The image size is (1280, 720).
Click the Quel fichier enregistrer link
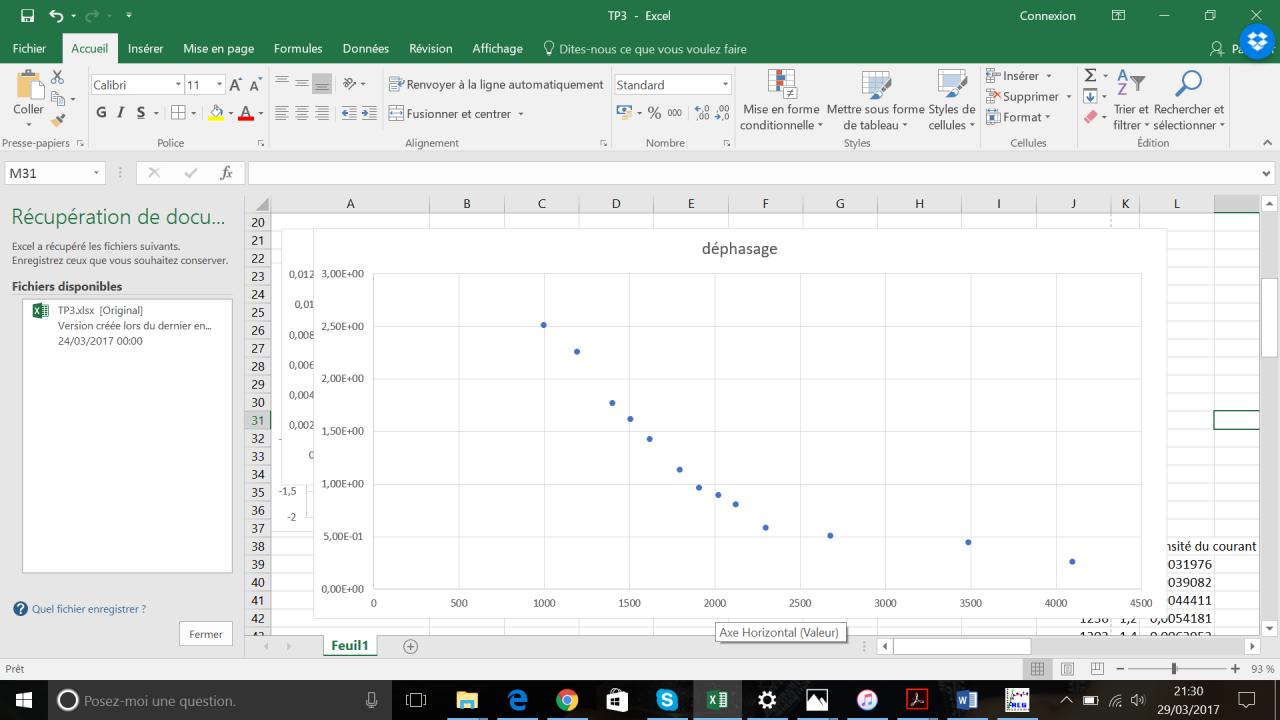(x=88, y=608)
